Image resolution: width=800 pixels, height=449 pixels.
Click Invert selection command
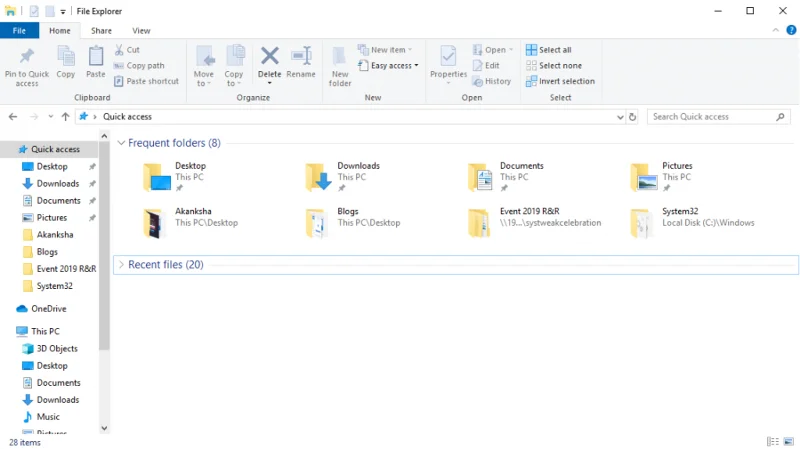[x=560, y=81]
